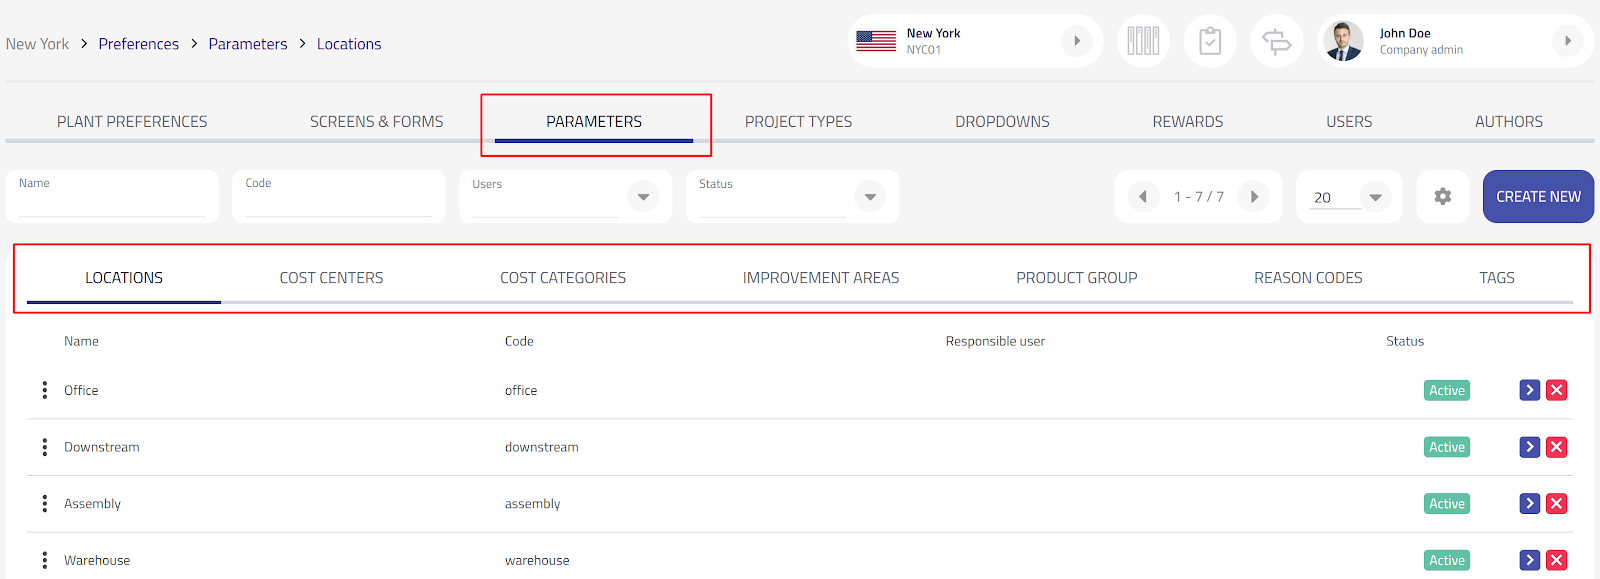Viewport: 1600px width, 579px height.
Task: Click the signpost directions icon
Action: tap(1277, 41)
